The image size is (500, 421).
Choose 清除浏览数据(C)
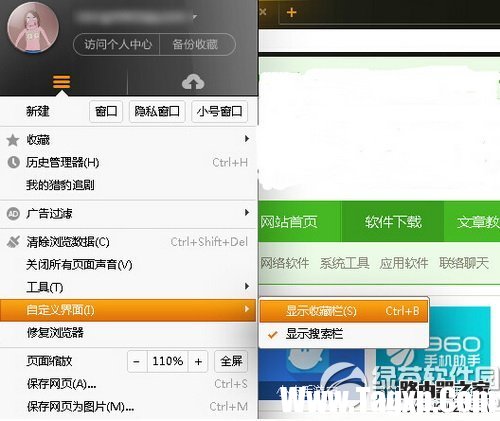[x=128, y=242]
